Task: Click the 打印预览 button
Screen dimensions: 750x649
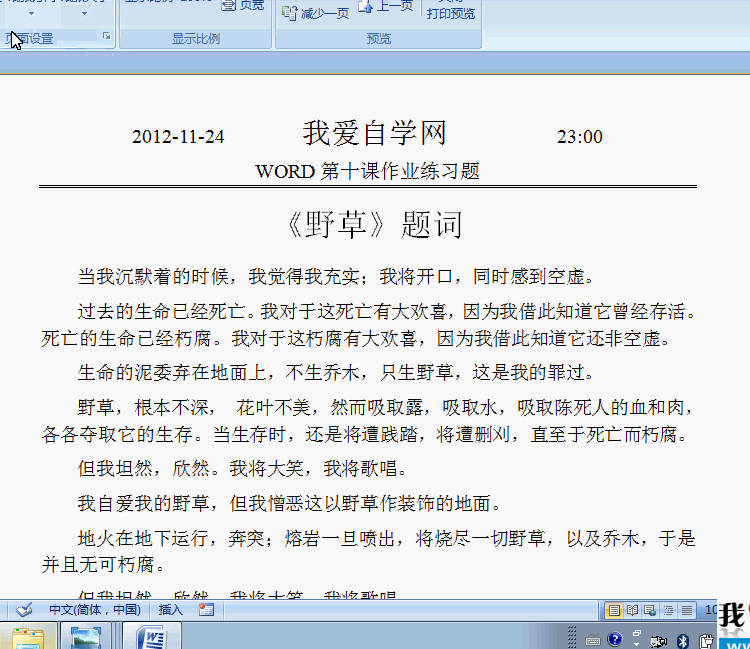Action: point(451,11)
